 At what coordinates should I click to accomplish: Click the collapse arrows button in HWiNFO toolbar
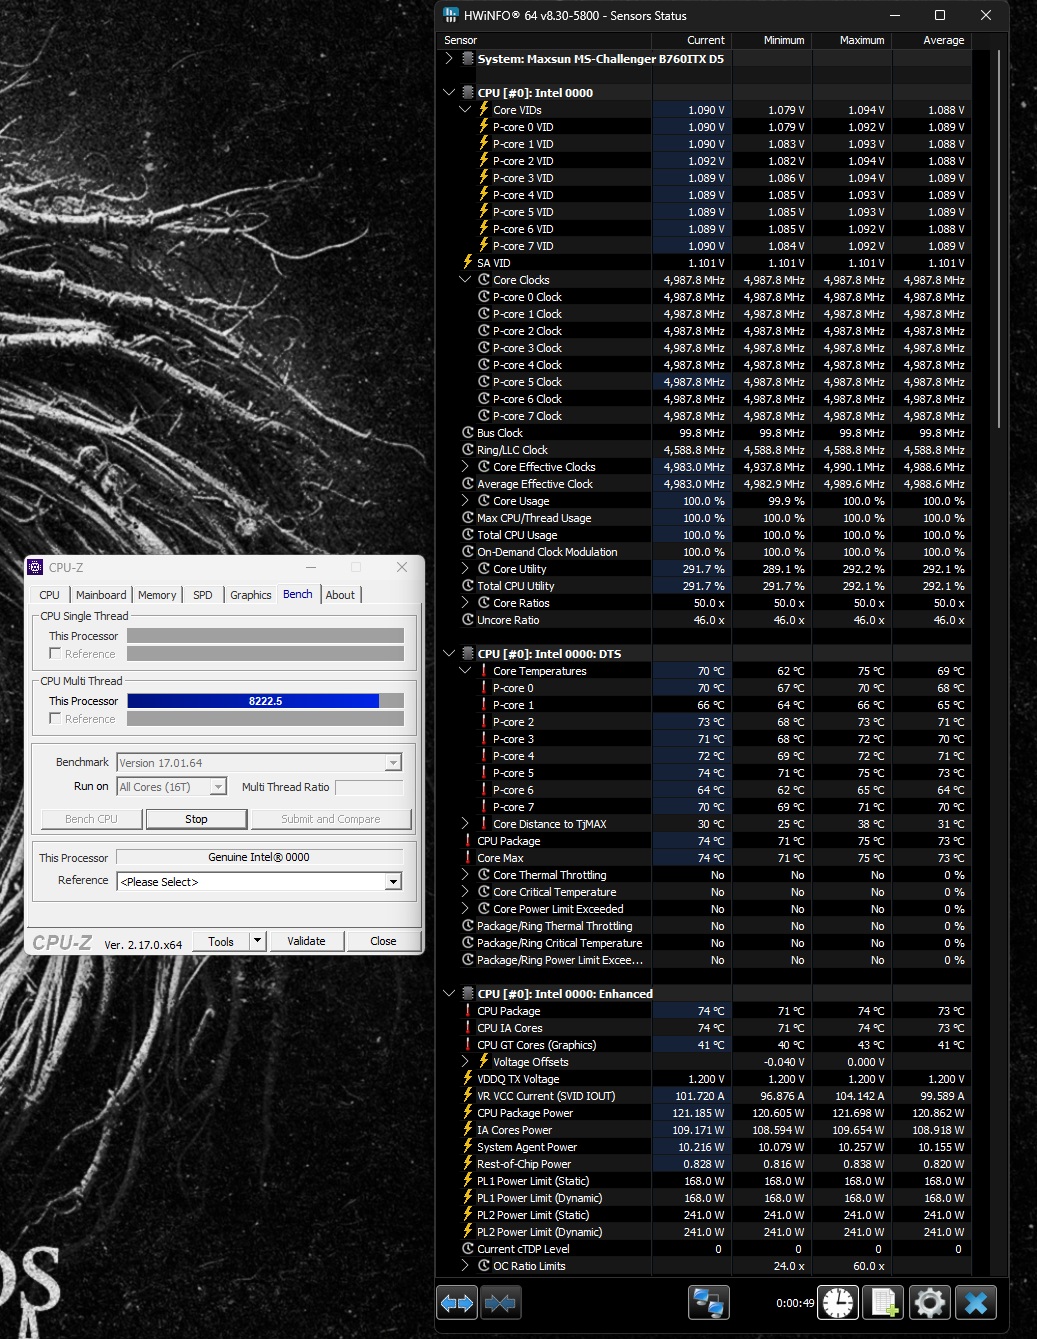tap(499, 1303)
